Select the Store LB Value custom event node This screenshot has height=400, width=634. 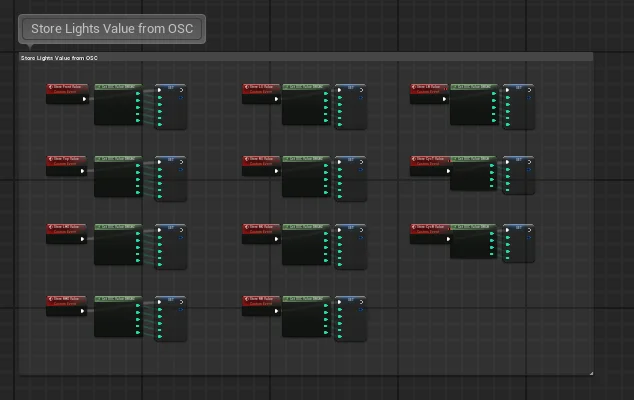[429, 94]
